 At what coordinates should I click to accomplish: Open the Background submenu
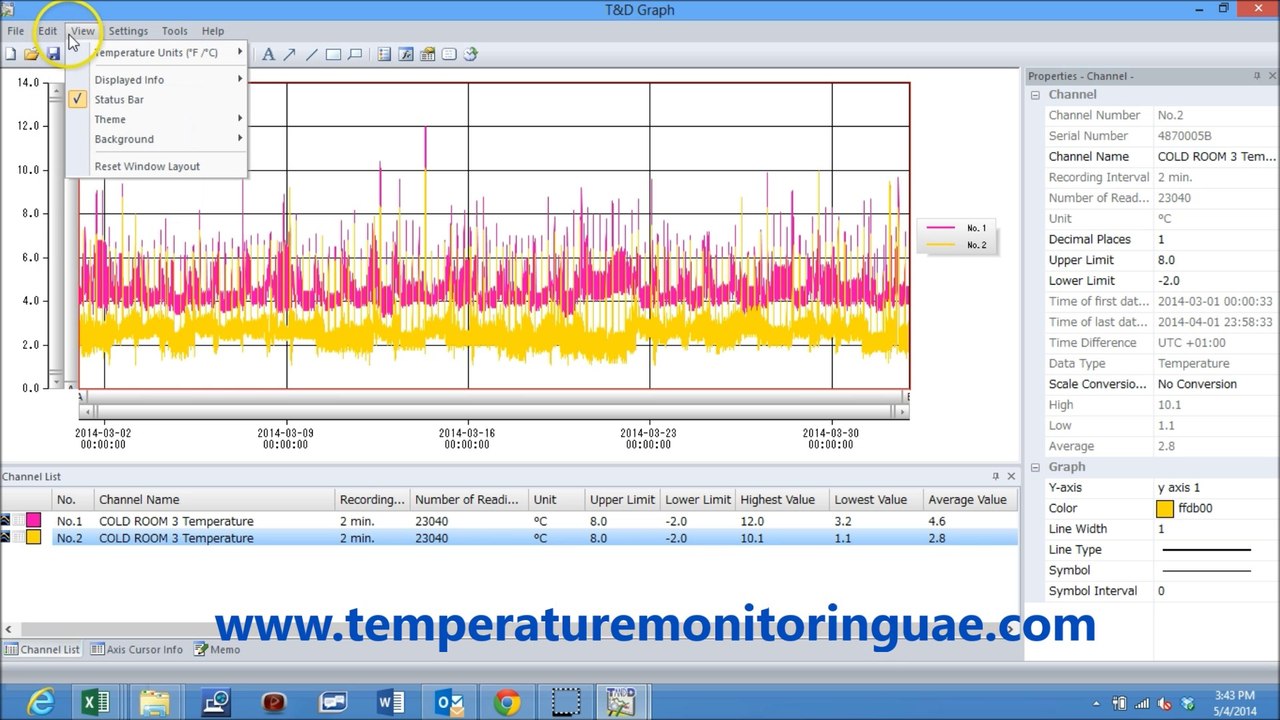tap(155, 139)
